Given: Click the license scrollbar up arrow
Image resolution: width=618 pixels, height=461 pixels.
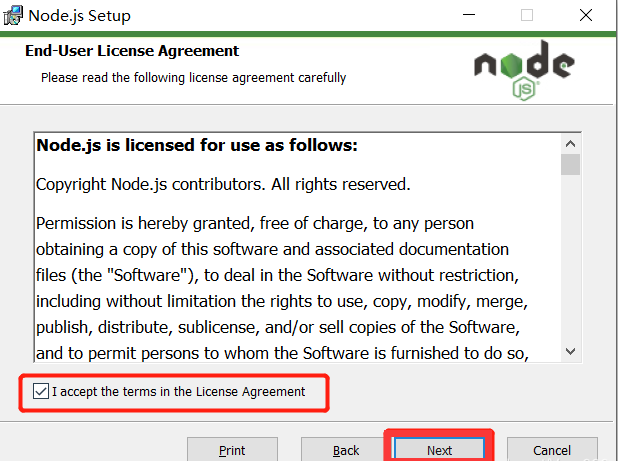Looking at the screenshot, I should point(570,144).
